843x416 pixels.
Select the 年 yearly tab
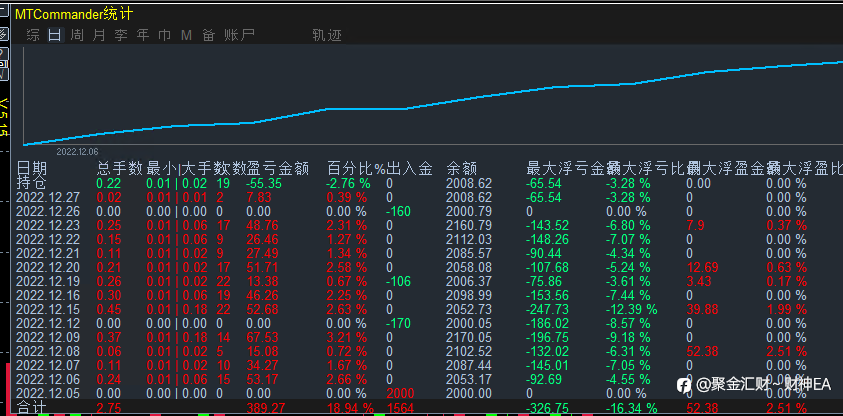click(142, 35)
